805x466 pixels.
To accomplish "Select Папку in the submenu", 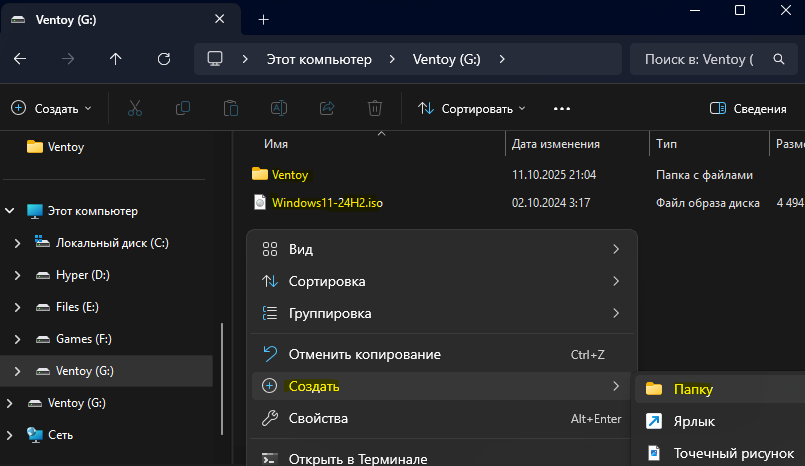I will [693, 389].
